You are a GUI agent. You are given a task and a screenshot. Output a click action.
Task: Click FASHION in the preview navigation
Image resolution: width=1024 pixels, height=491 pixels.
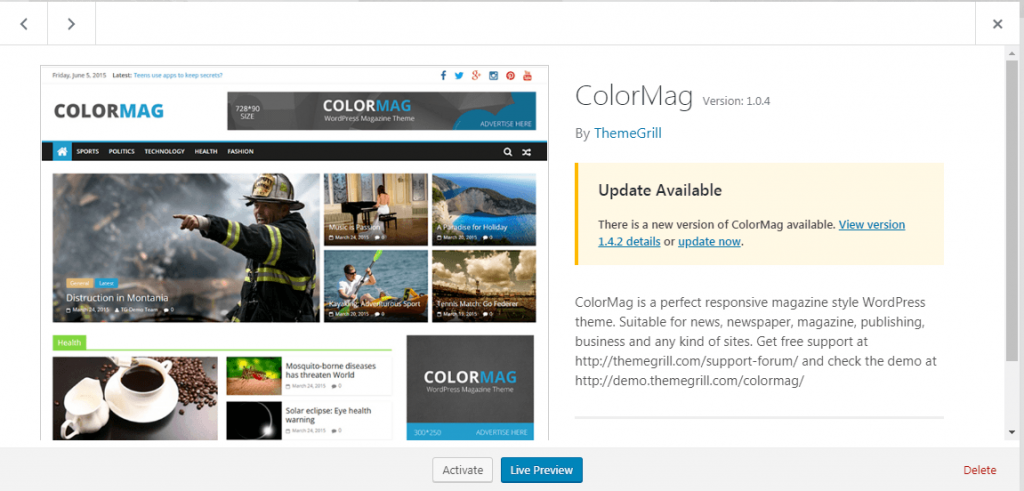point(240,151)
